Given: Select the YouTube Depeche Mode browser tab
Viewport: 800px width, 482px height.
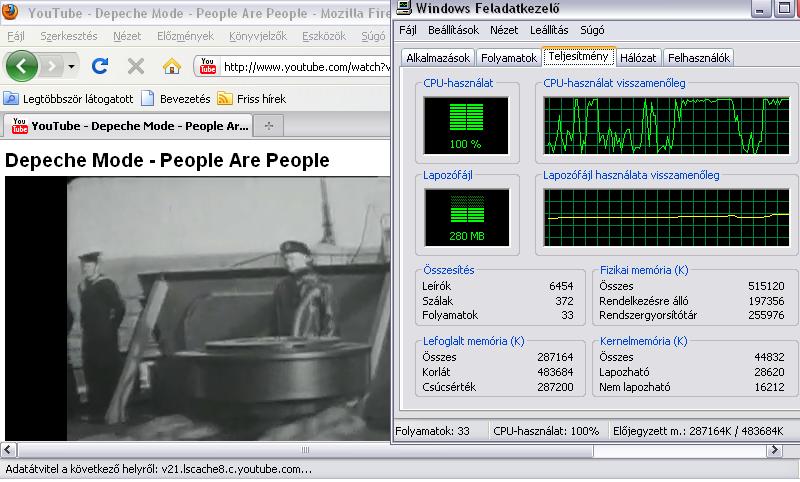Looking at the screenshot, I should tap(129, 126).
